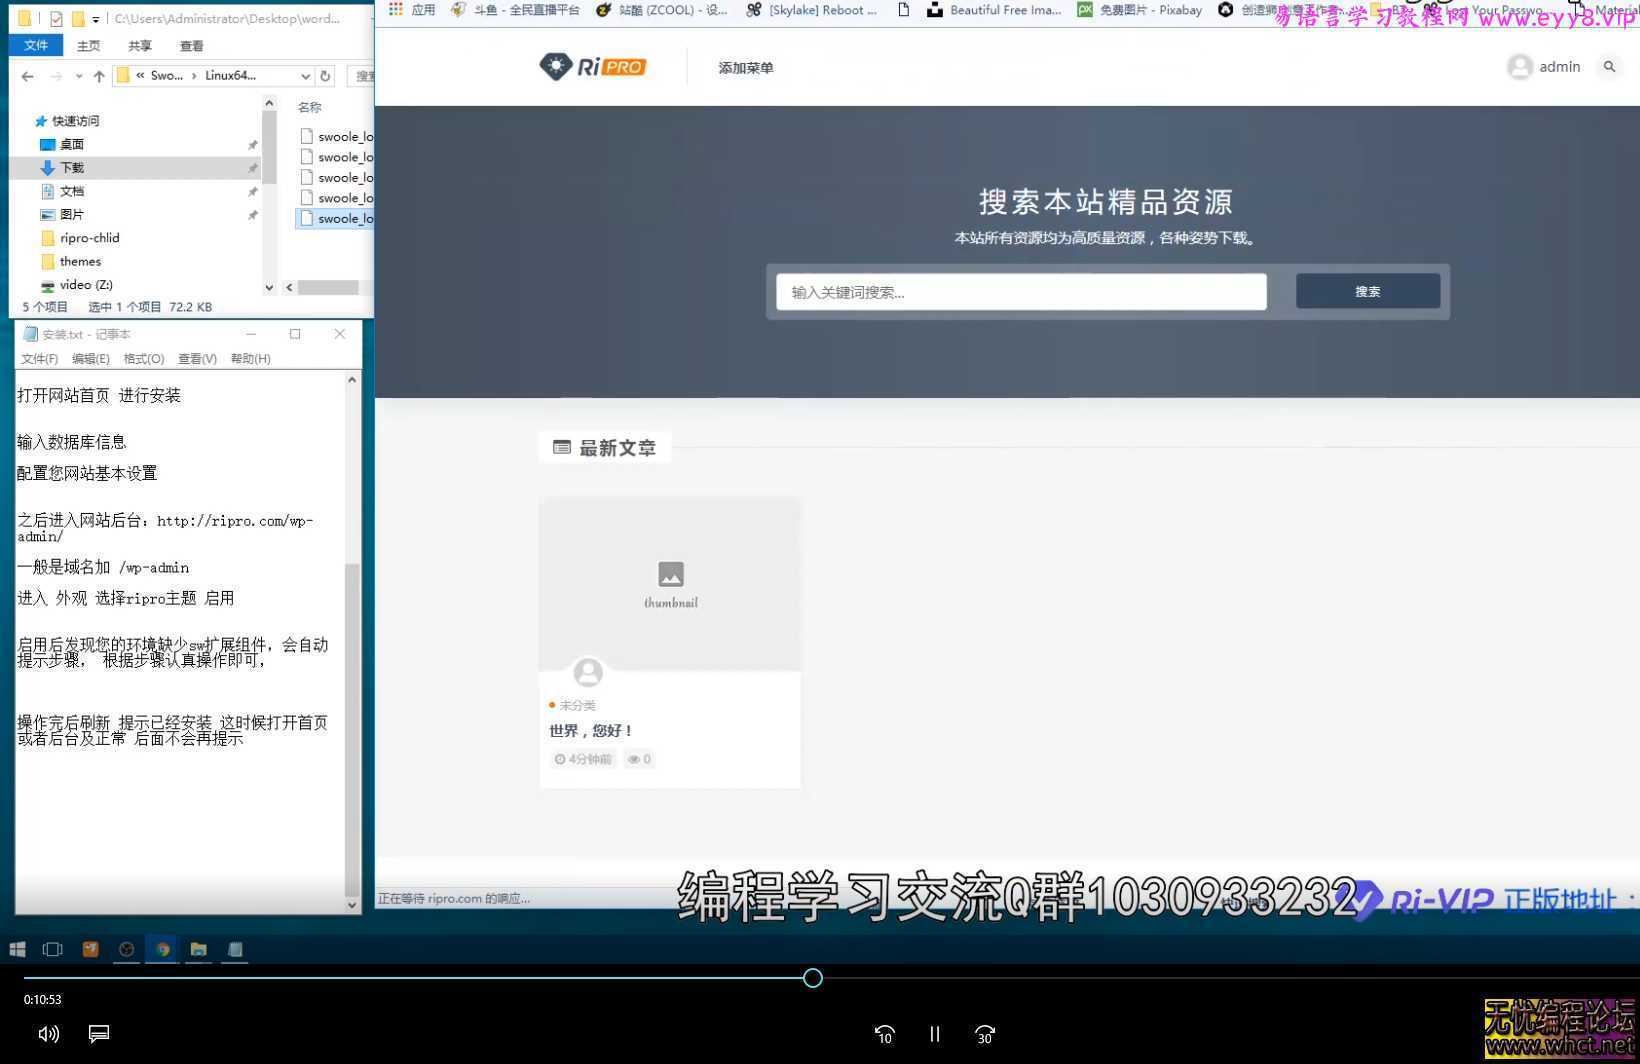Expand the back-button history chevron
Screen dimensions: 1640x1064
pyautogui.click(x=79, y=75)
